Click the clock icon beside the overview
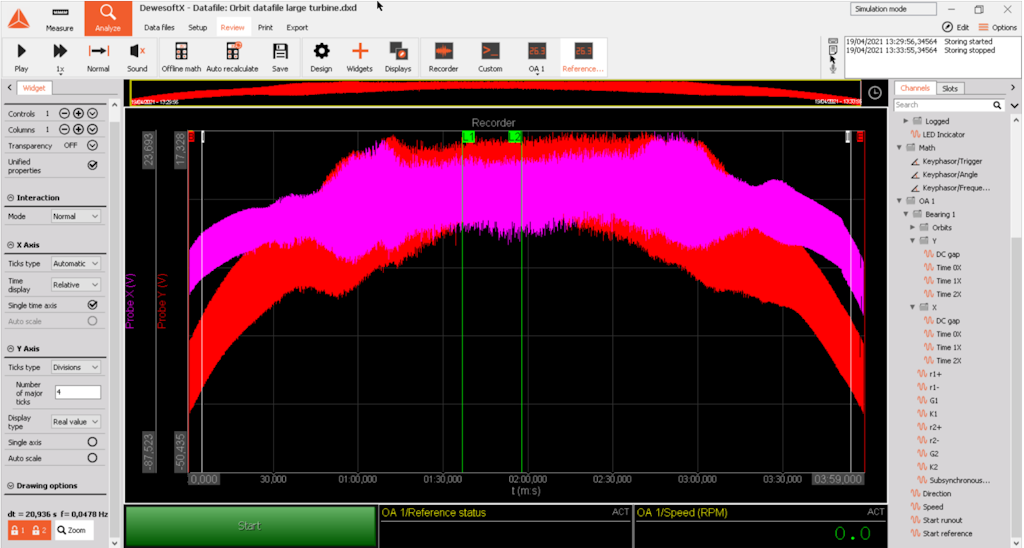The width and height of the screenshot is (1024, 548). (875, 93)
